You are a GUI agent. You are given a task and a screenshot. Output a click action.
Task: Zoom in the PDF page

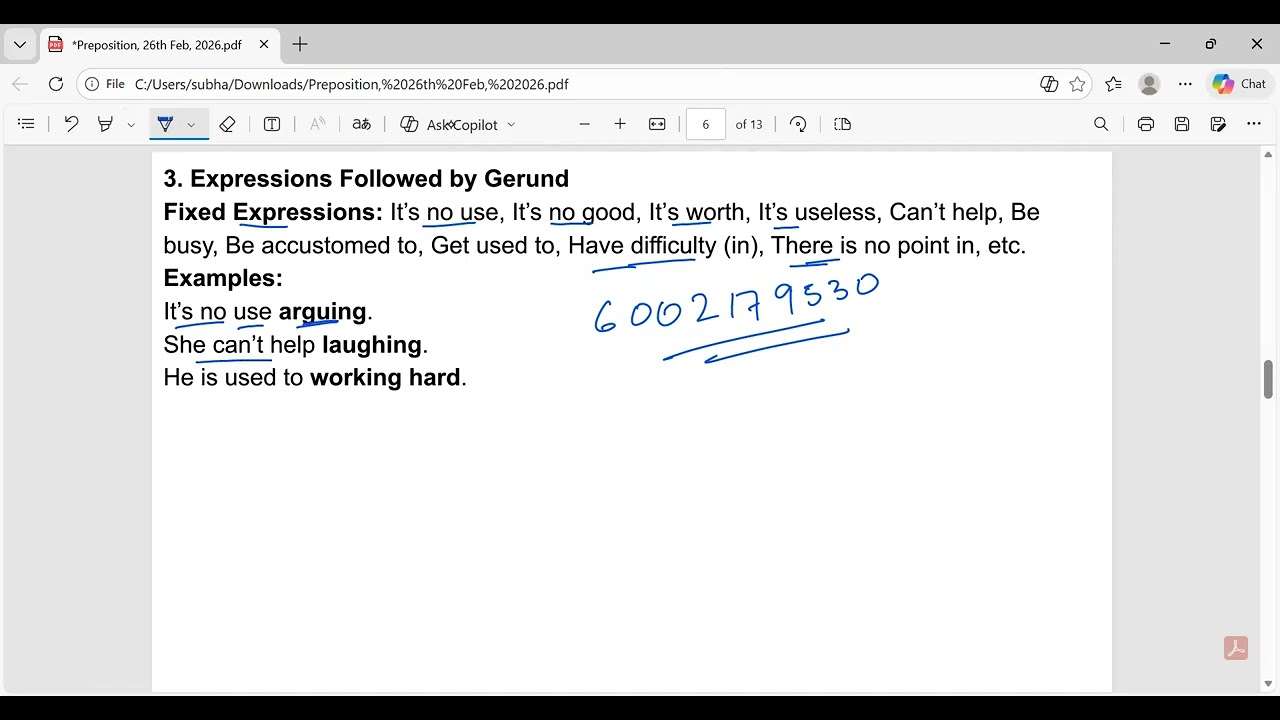pyautogui.click(x=620, y=124)
